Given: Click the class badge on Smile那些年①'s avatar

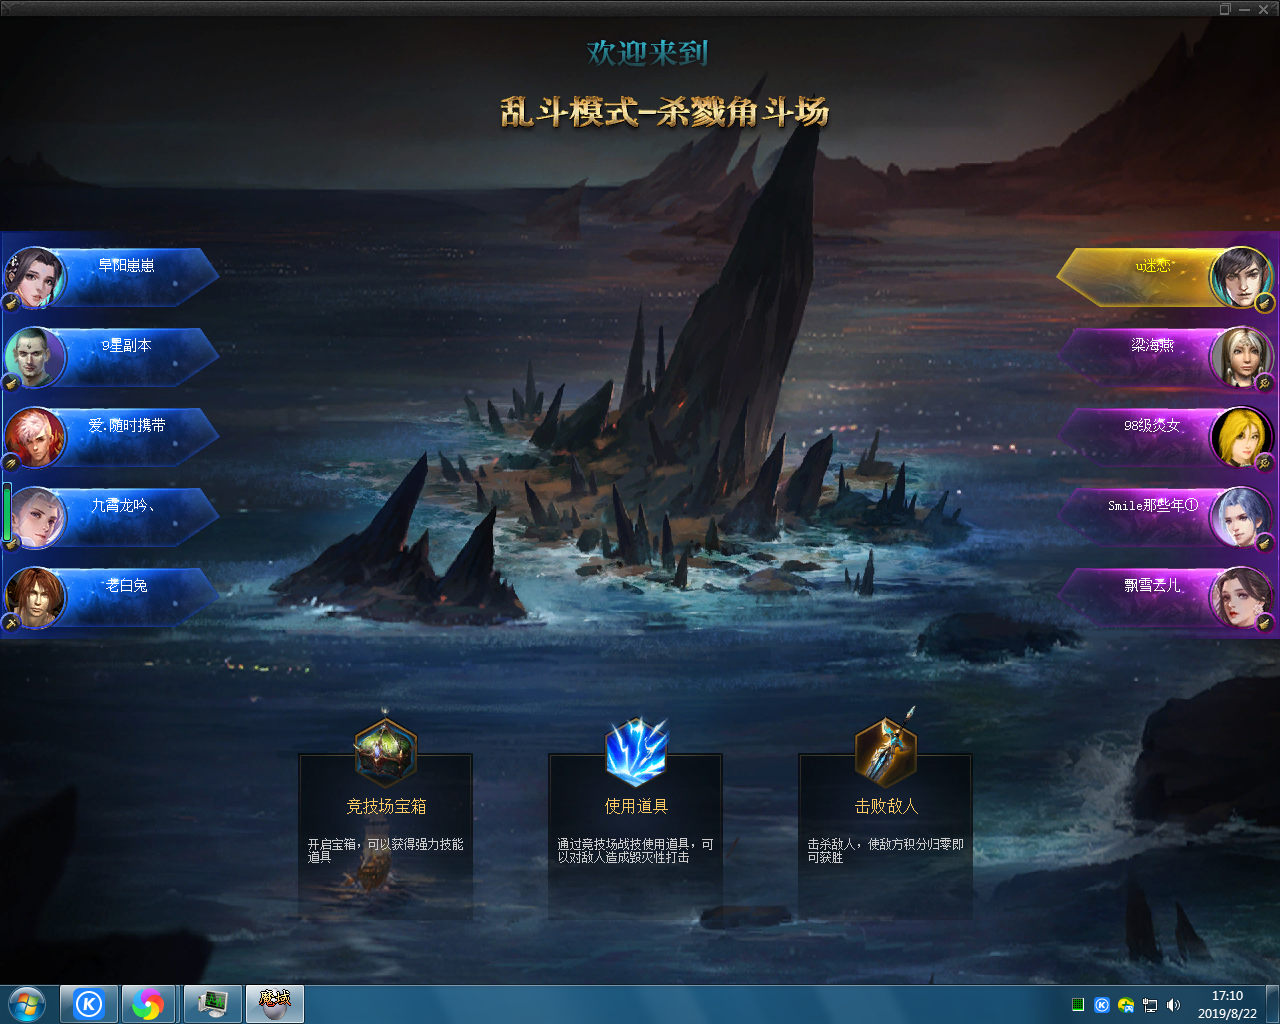Looking at the screenshot, I should coord(1265,542).
